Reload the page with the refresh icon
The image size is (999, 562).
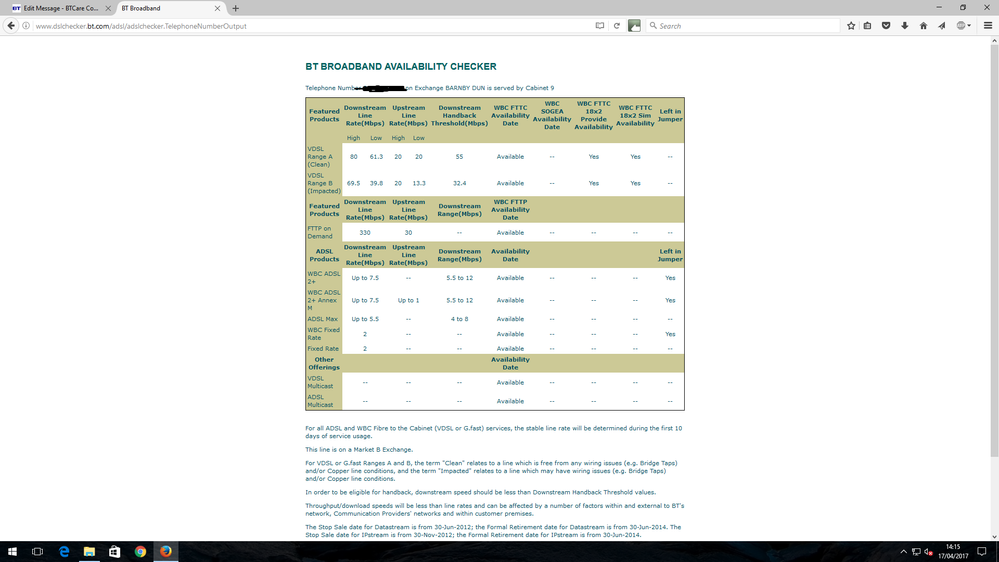[616, 26]
